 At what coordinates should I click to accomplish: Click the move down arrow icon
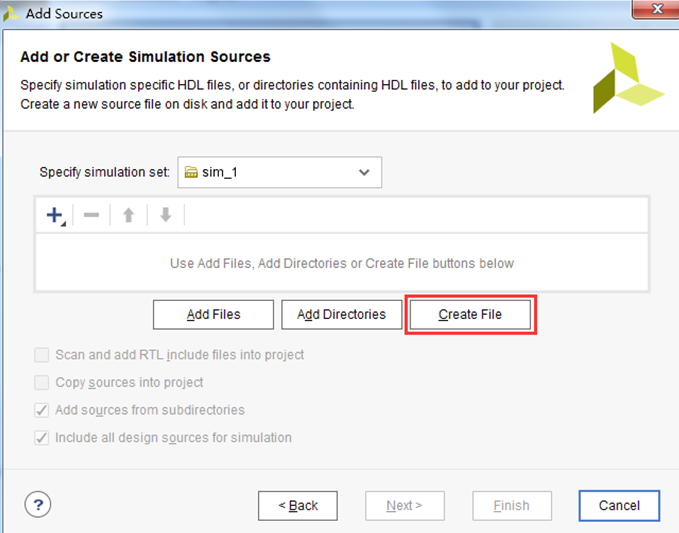166,215
